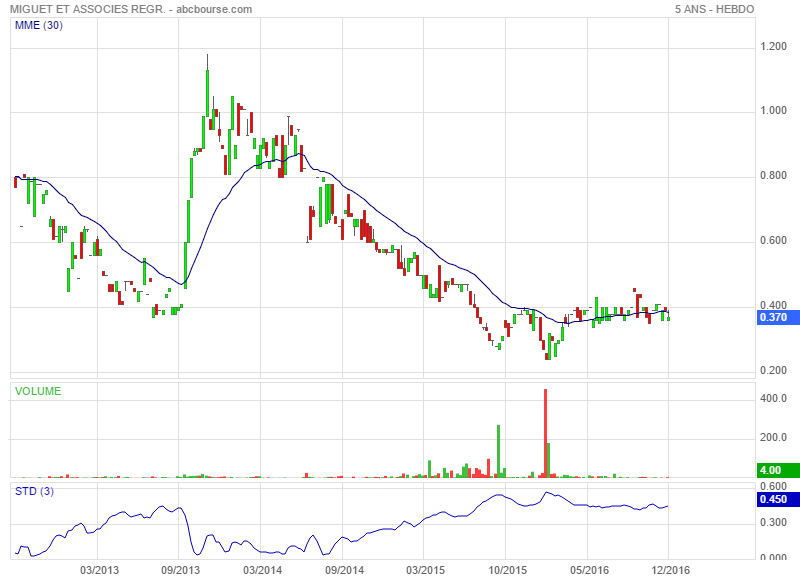This screenshot has height=580, width=800.
Task: Click the 0.600 price axis label
Action: 773,240
